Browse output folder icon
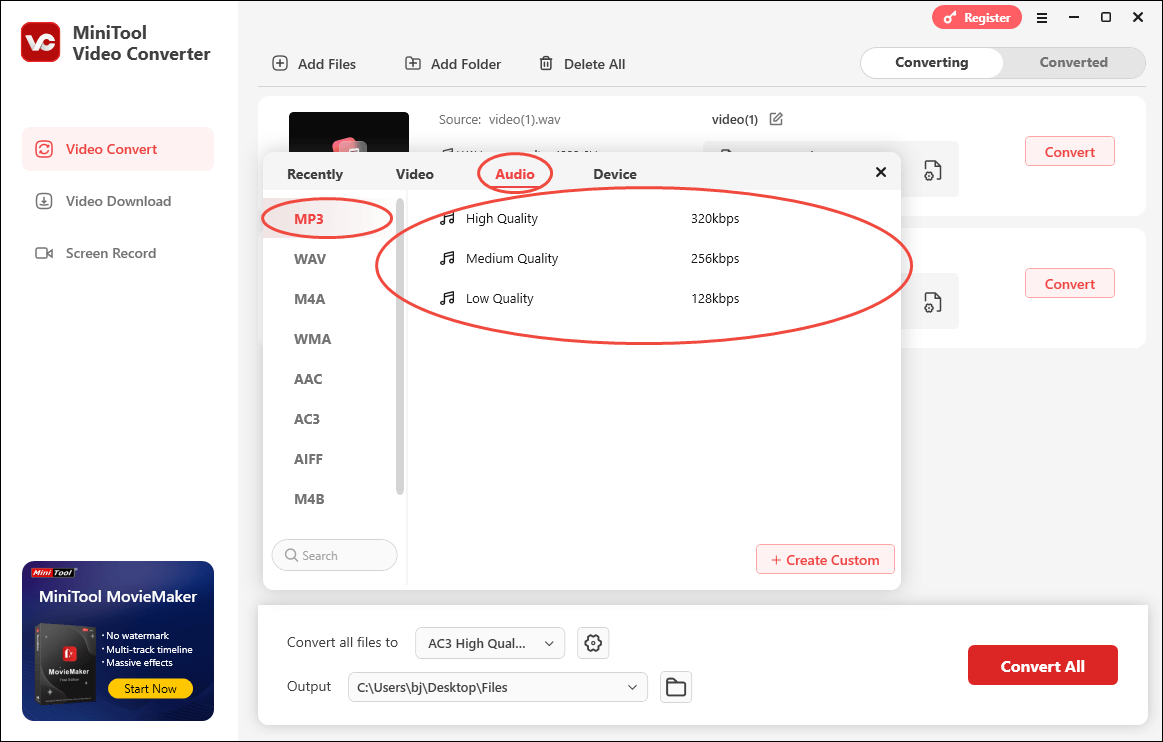1163x742 pixels. tap(676, 687)
